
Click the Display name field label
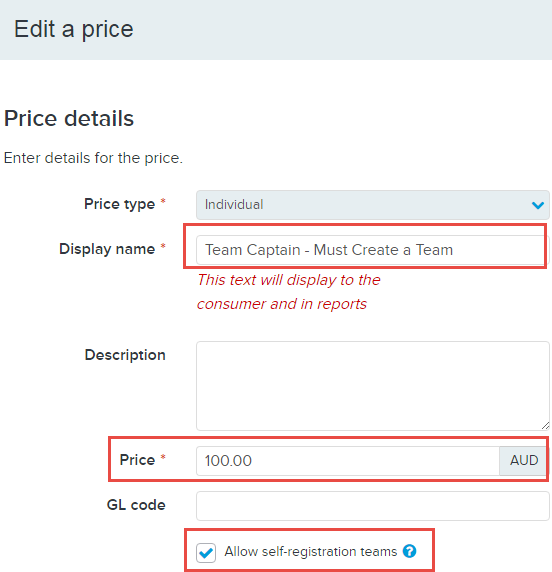click(x=107, y=249)
